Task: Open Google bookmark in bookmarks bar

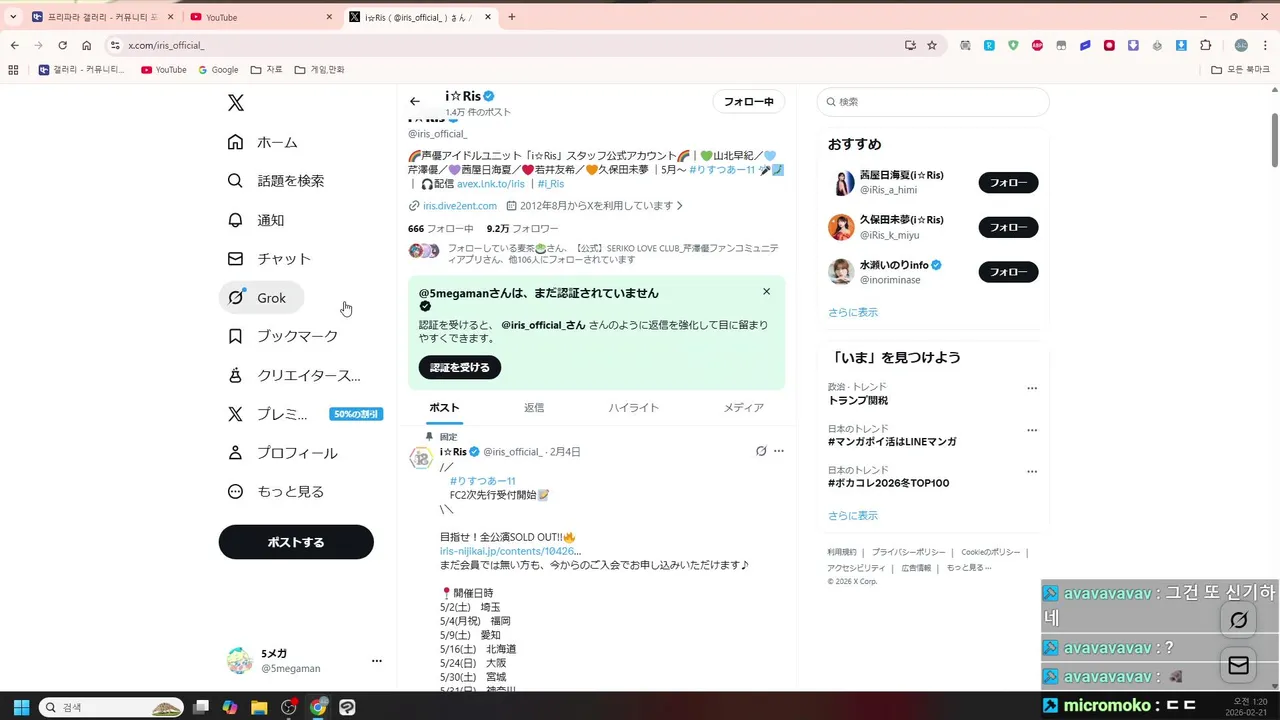Action: 218,70
